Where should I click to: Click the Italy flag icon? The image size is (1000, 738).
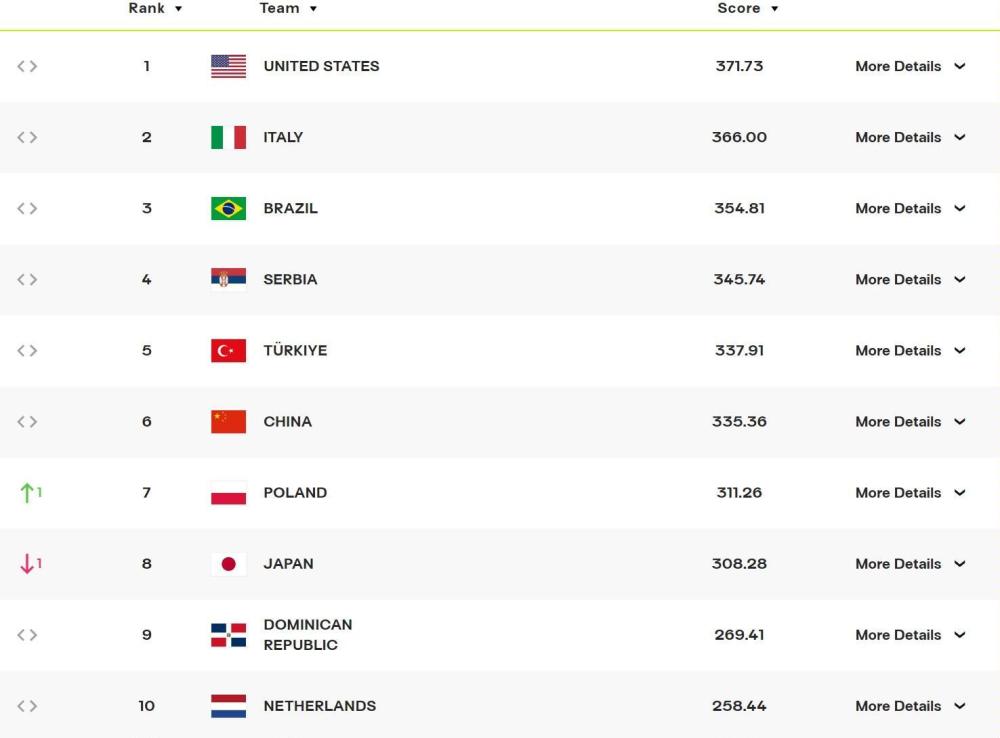[x=228, y=137]
